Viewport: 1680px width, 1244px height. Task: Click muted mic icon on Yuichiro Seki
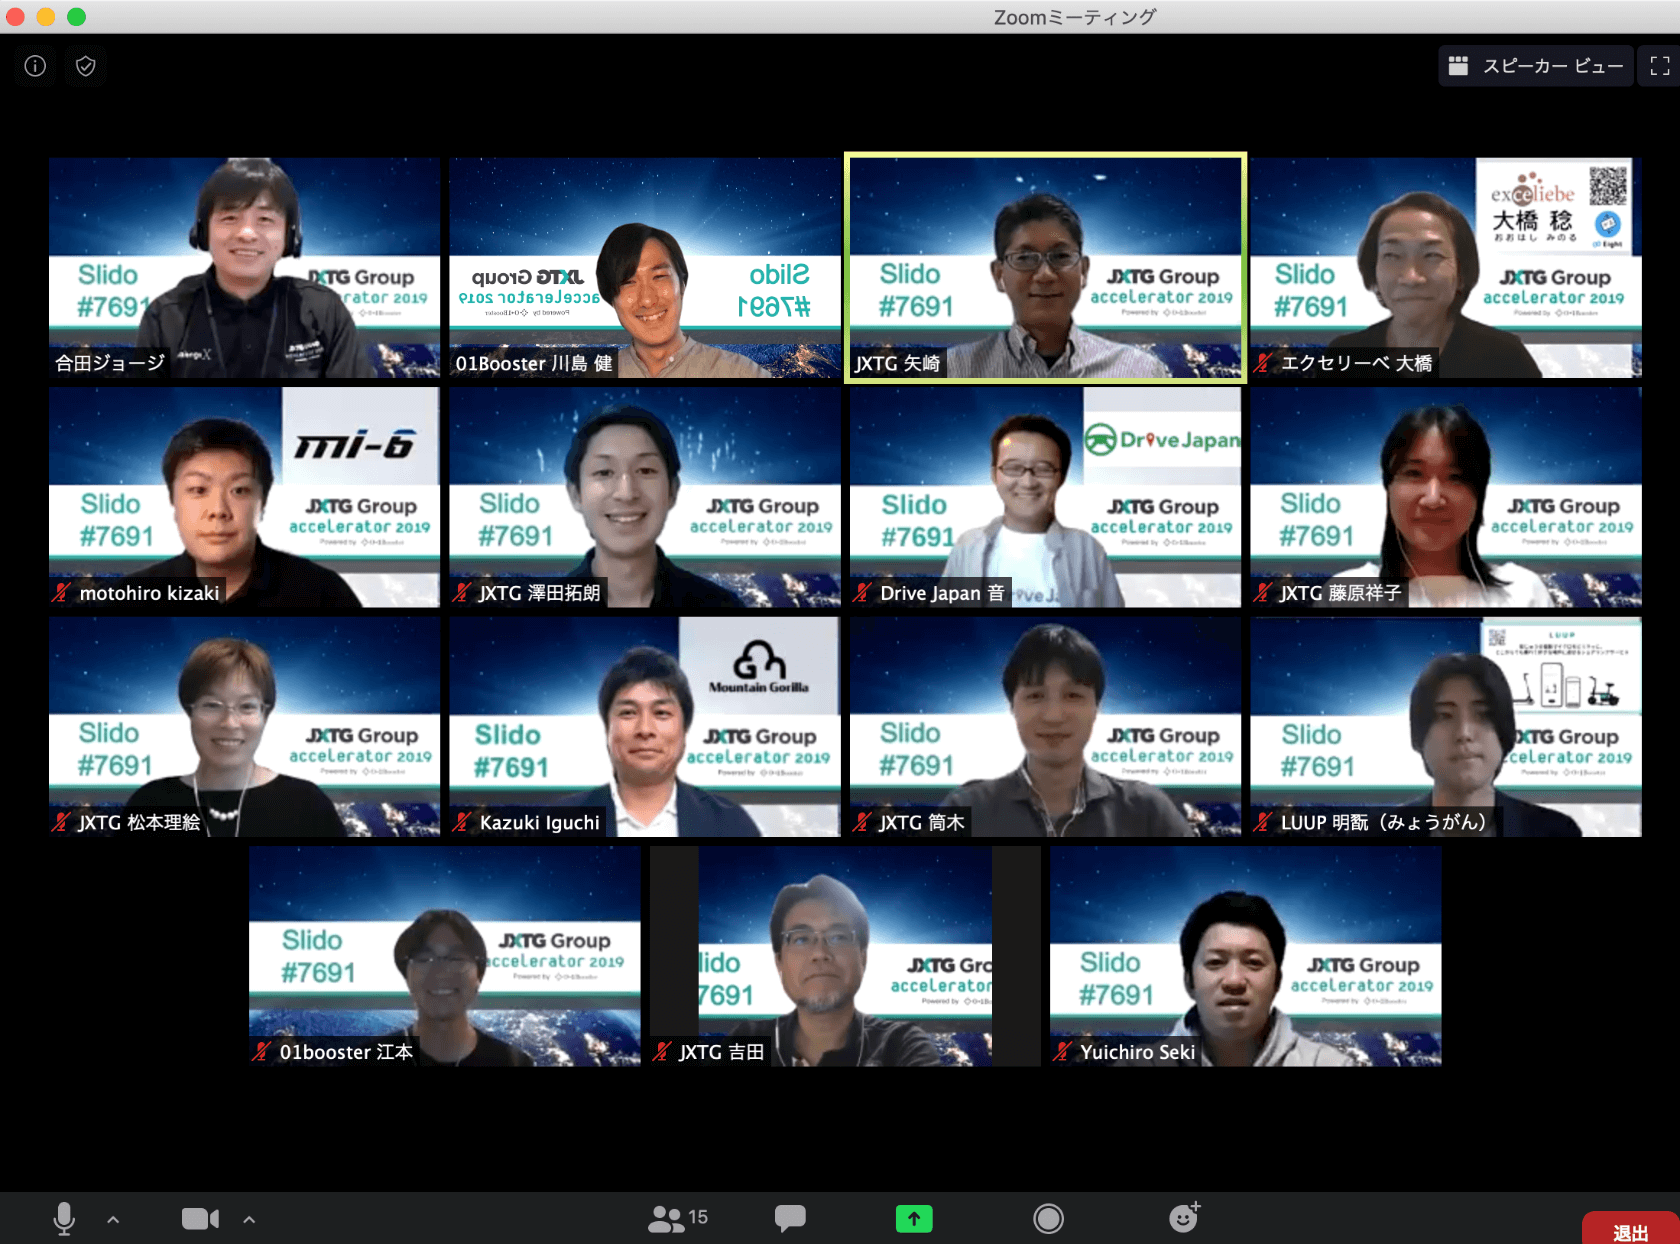click(x=1063, y=1052)
